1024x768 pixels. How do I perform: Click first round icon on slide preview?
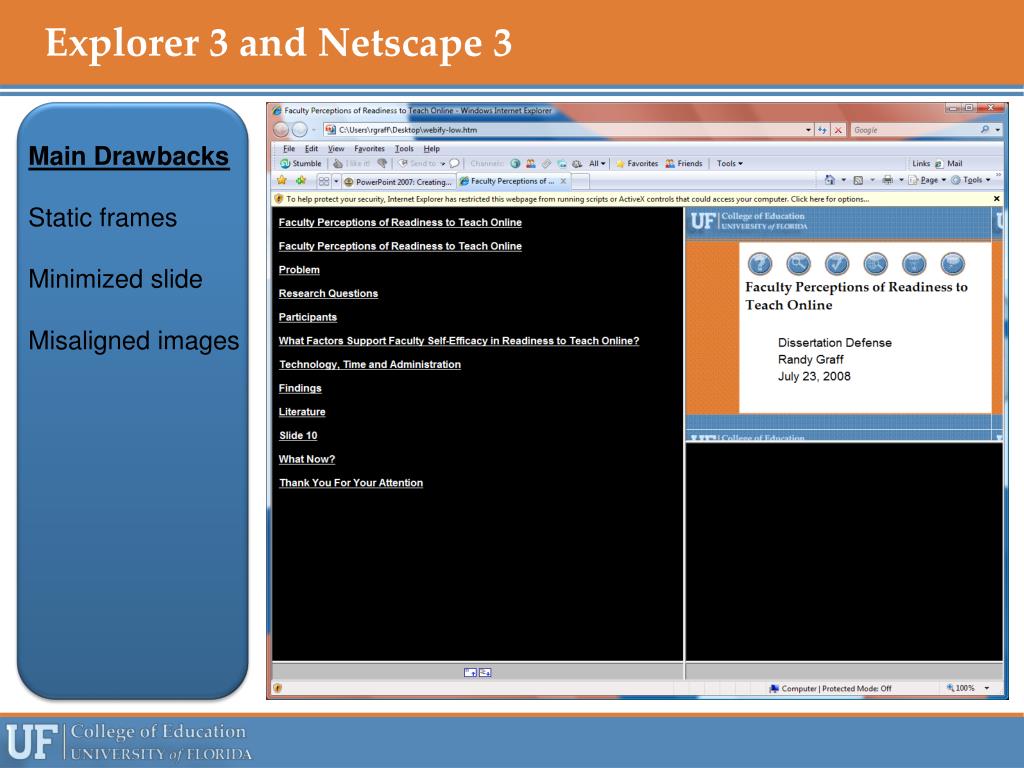click(760, 263)
